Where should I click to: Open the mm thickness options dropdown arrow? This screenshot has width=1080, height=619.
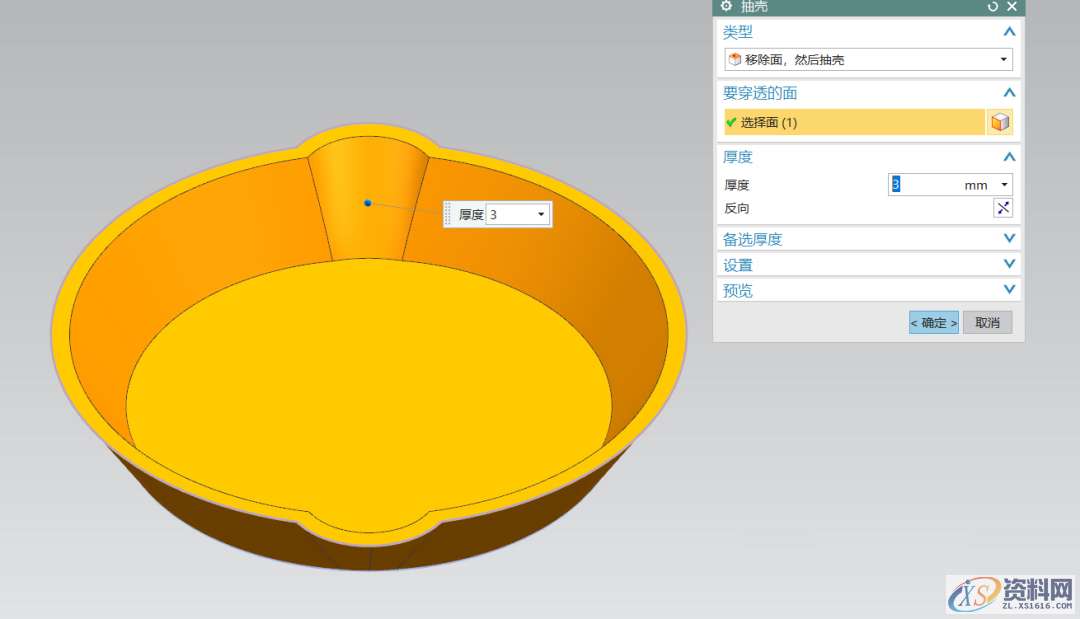1004,185
